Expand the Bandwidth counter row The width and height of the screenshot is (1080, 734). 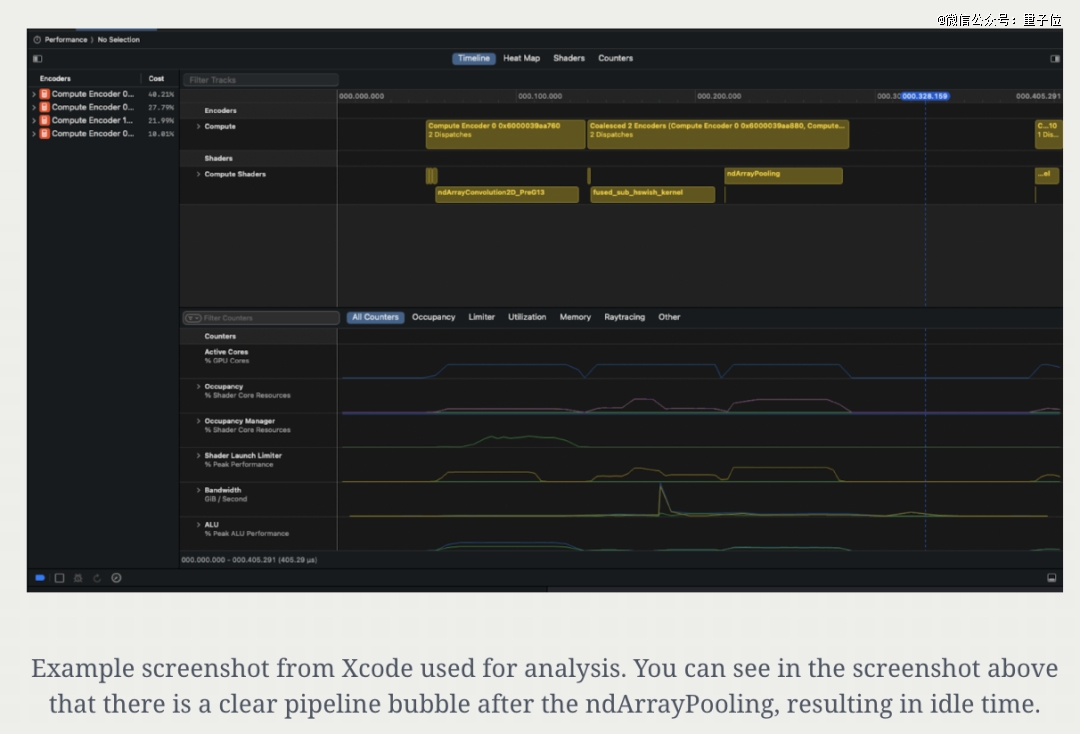[198, 491]
